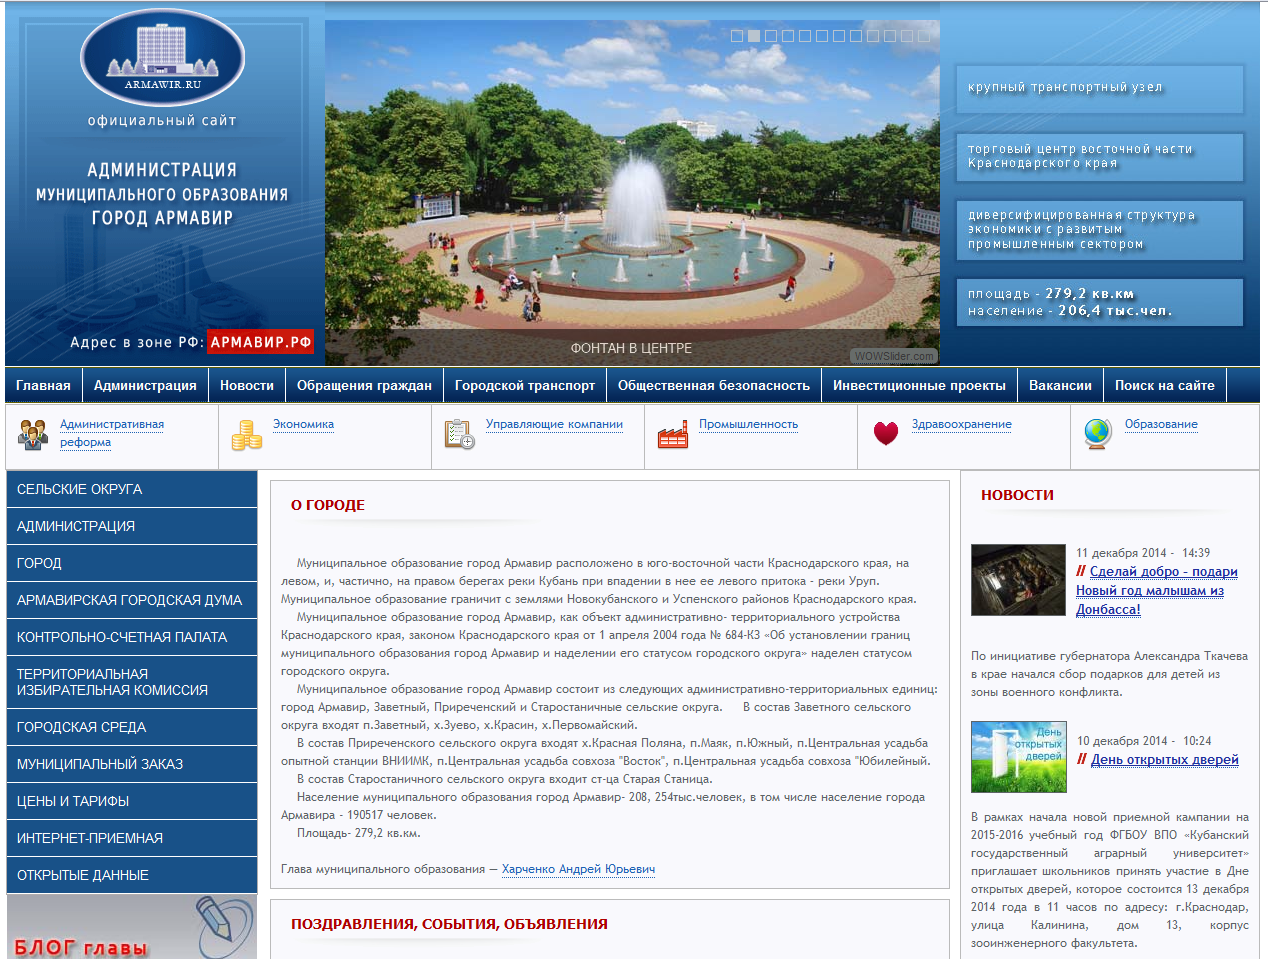Screen dimensions: 1268x959
Task: Click the ПОЗДРАВЛЕНИЯ, СОБЫТИЯ, ОБЪЯВЛЕНИЯ heading
Action: (x=449, y=924)
